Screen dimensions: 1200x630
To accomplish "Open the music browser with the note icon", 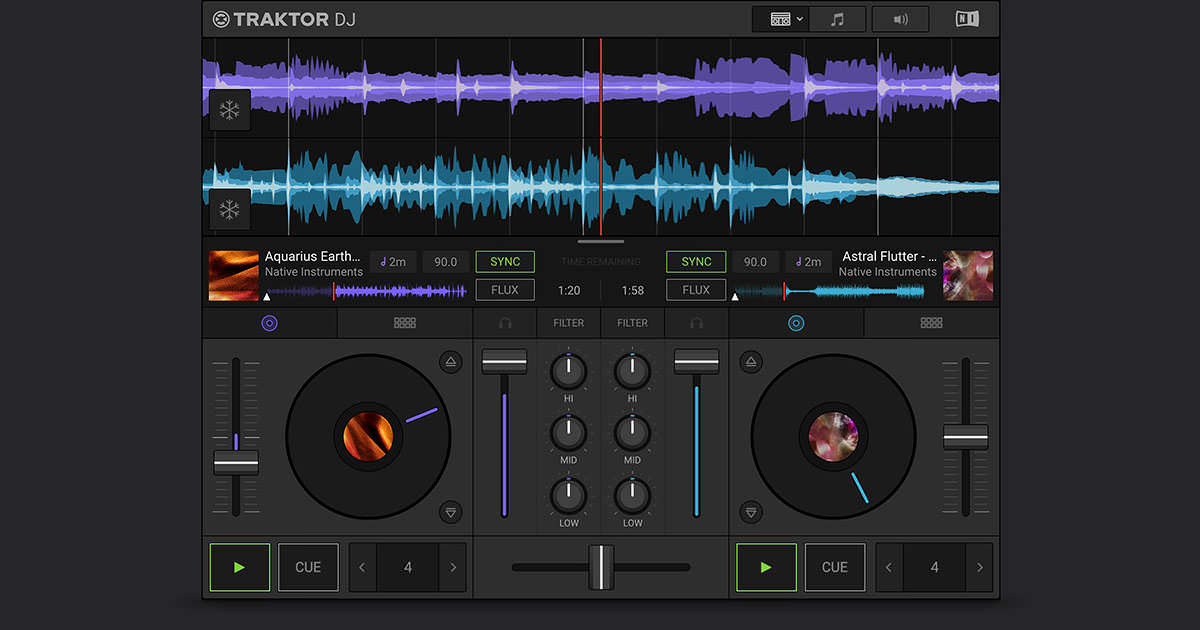I will [838, 19].
